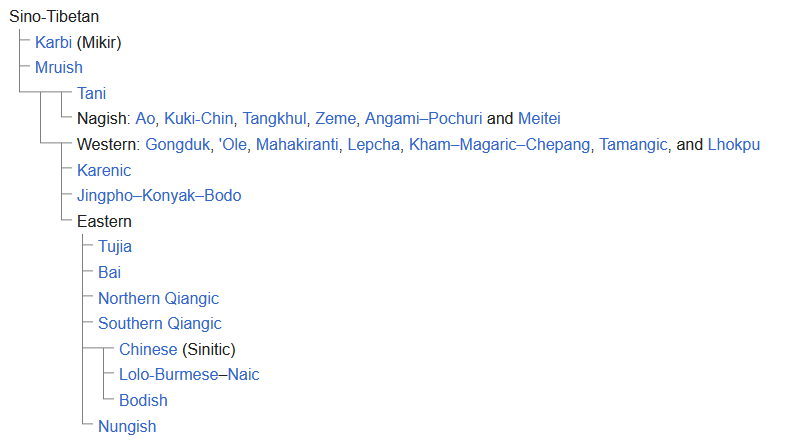Open the Tani branch link
This screenshot has height=446, width=797.
91,94
